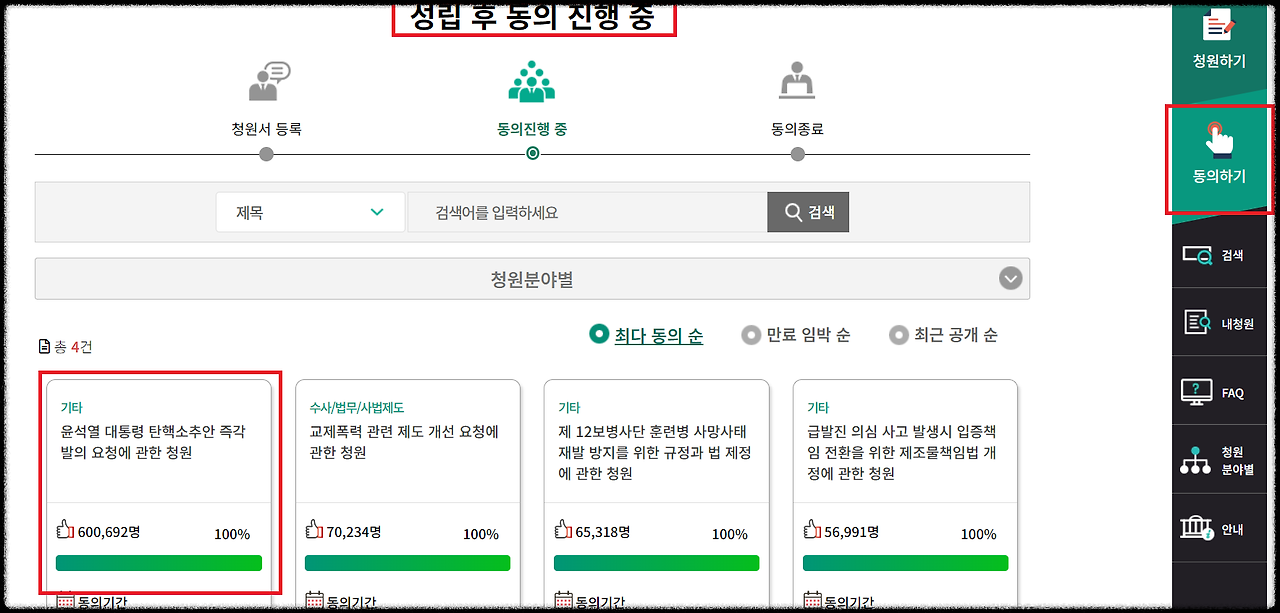Click the 교제폭력 petition progress bar
Viewport: 1280px width, 613px height.
coord(407,562)
